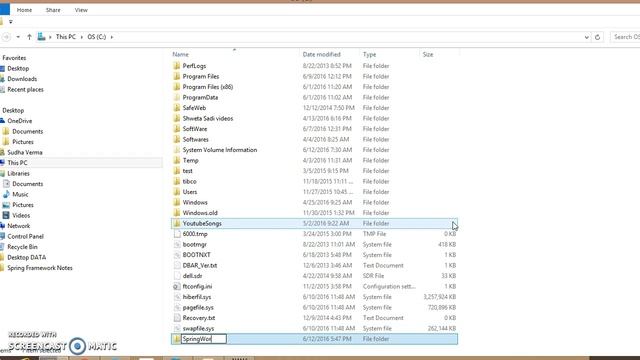The image size is (640, 360).
Task: Select PerfLogs folder icon
Action: coord(176,66)
